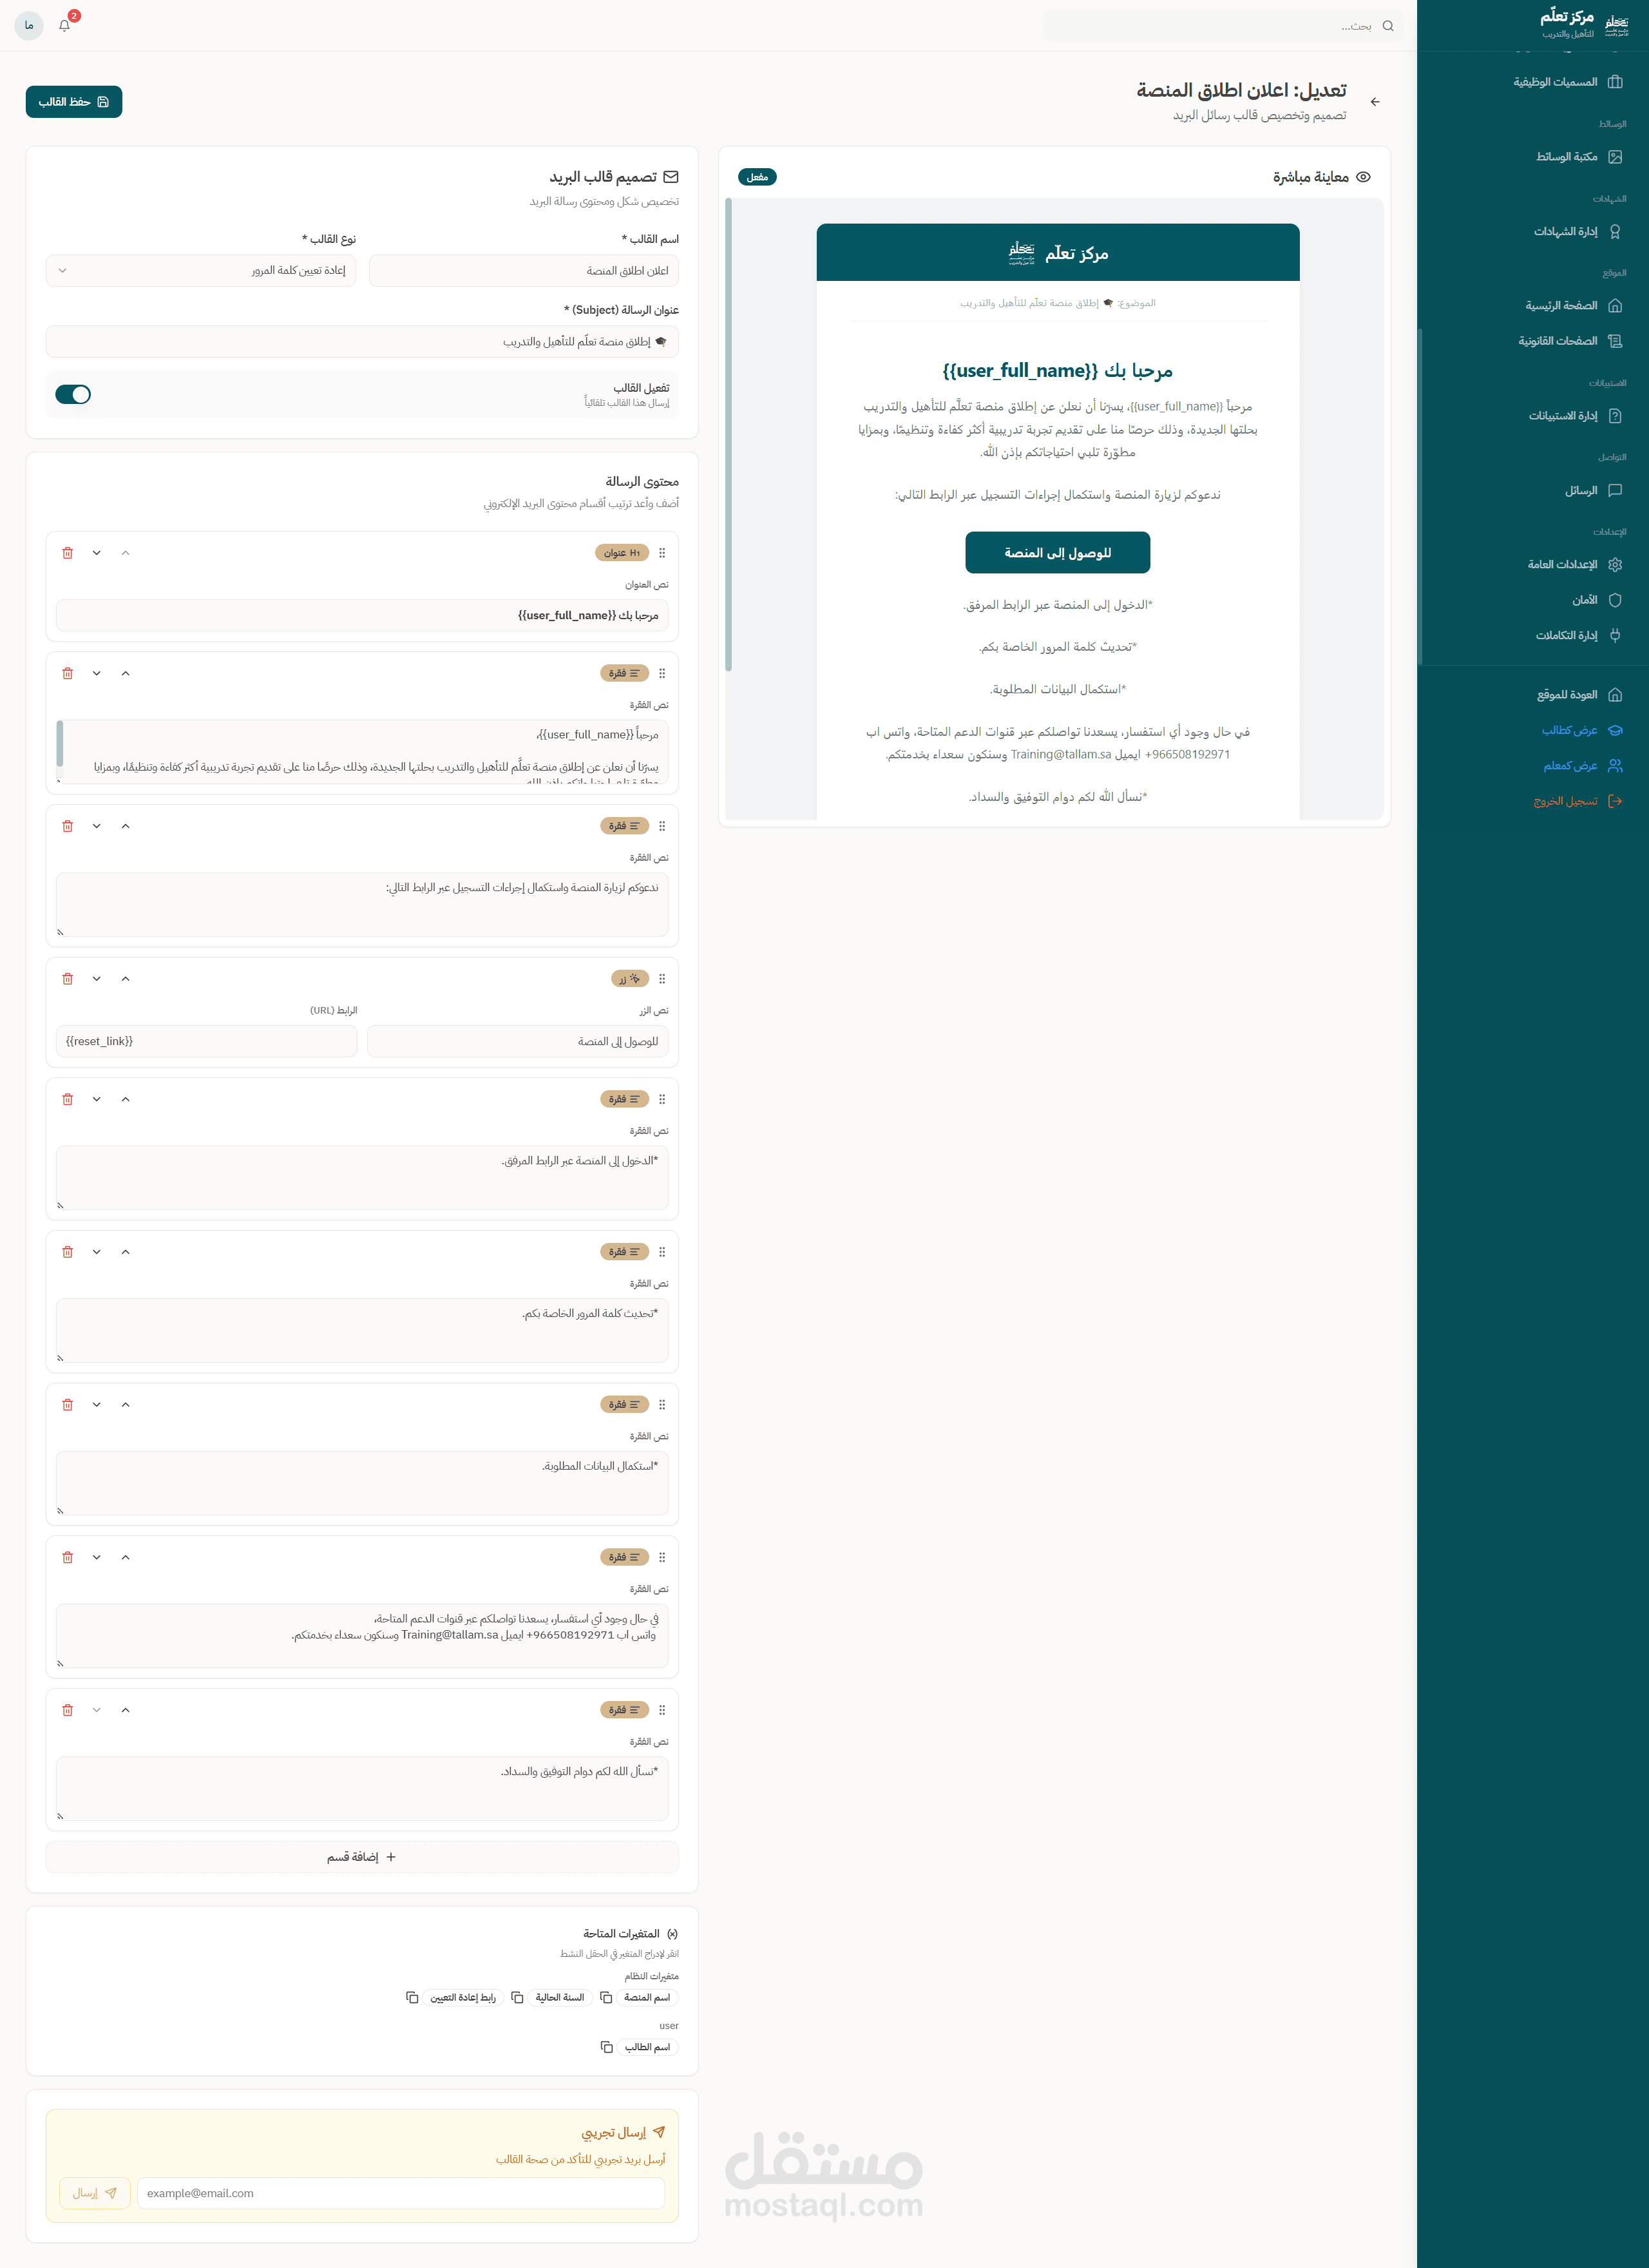Copy the 'اسم الطالب' variable with its copy icon
This screenshot has height=2268, width=1649.
click(x=606, y=2047)
